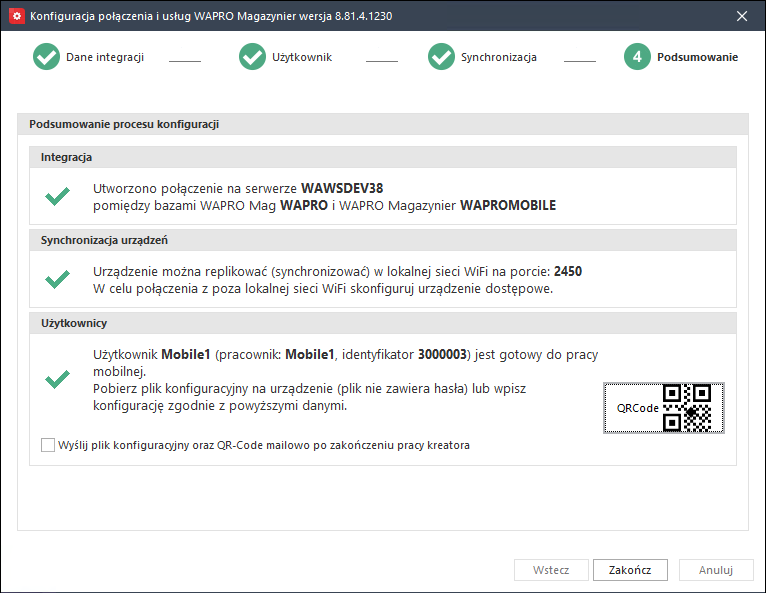
Task: Finish the wizard with Zakończ
Action: (630, 570)
